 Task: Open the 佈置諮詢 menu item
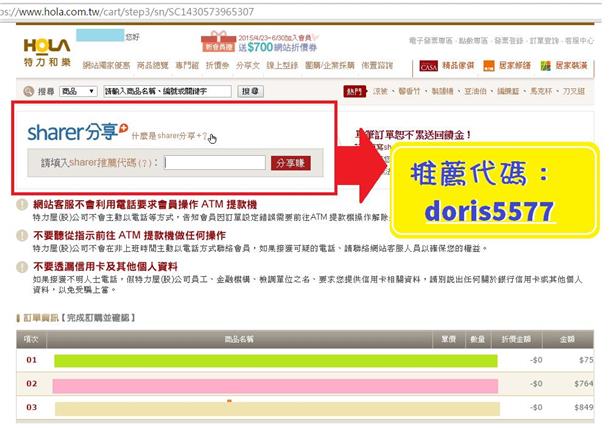(377, 65)
